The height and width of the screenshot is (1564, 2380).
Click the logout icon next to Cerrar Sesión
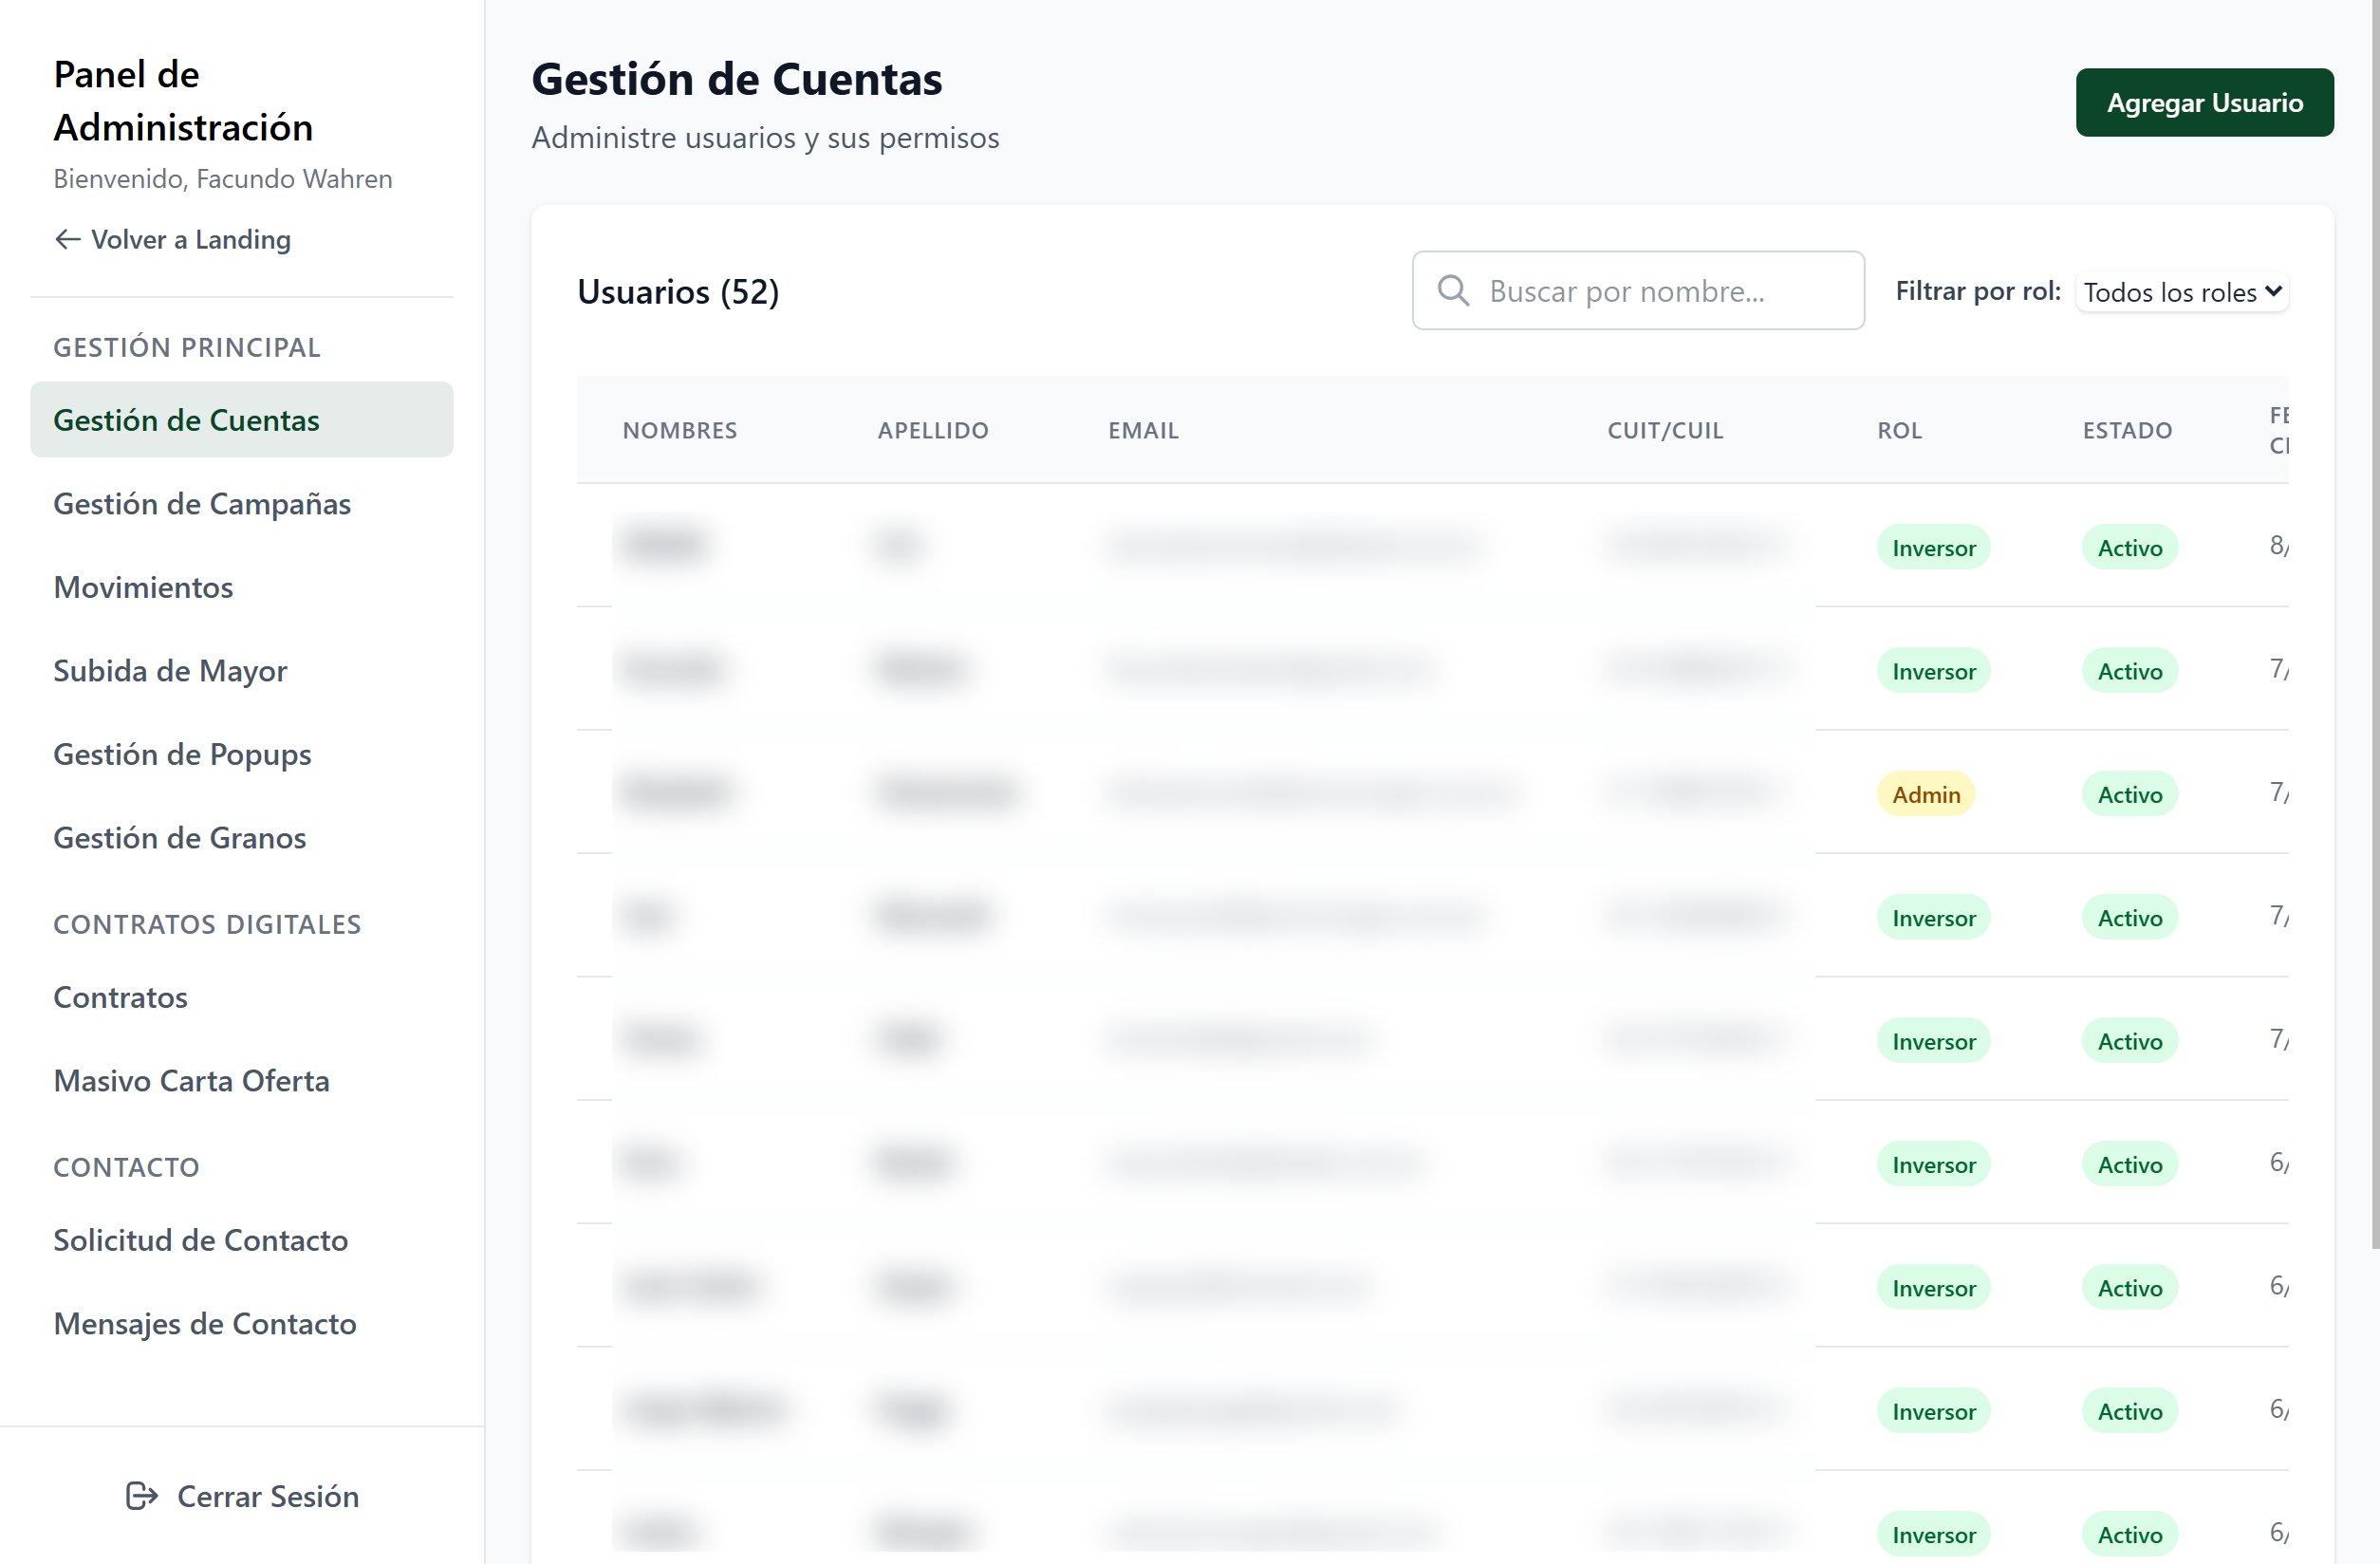pyautogui.click(x=141, y=1495)
